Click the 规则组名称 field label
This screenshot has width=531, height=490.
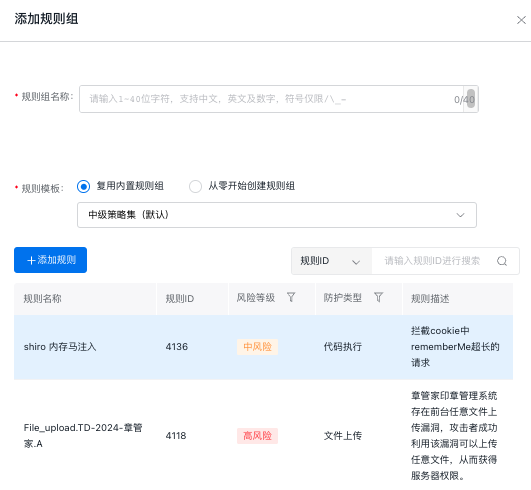(x=47, y=97)
